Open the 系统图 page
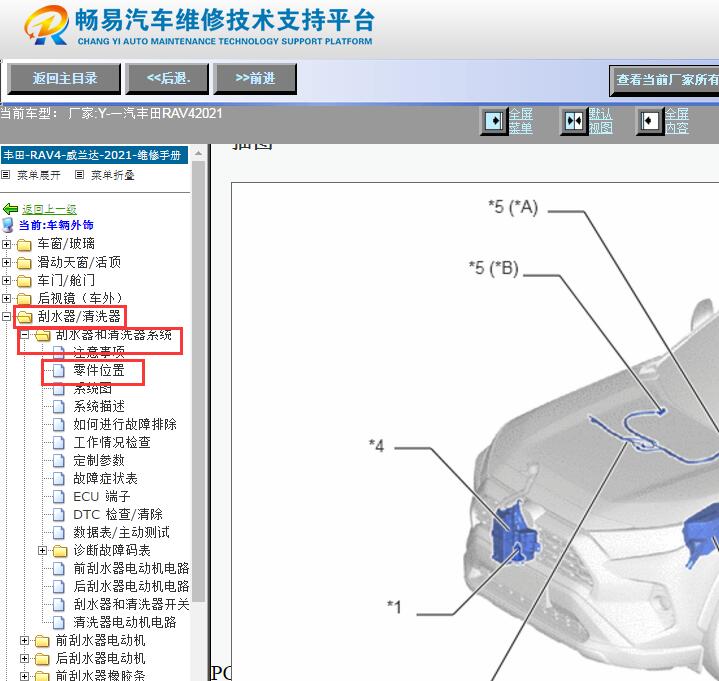 click(x=93, y=389)
